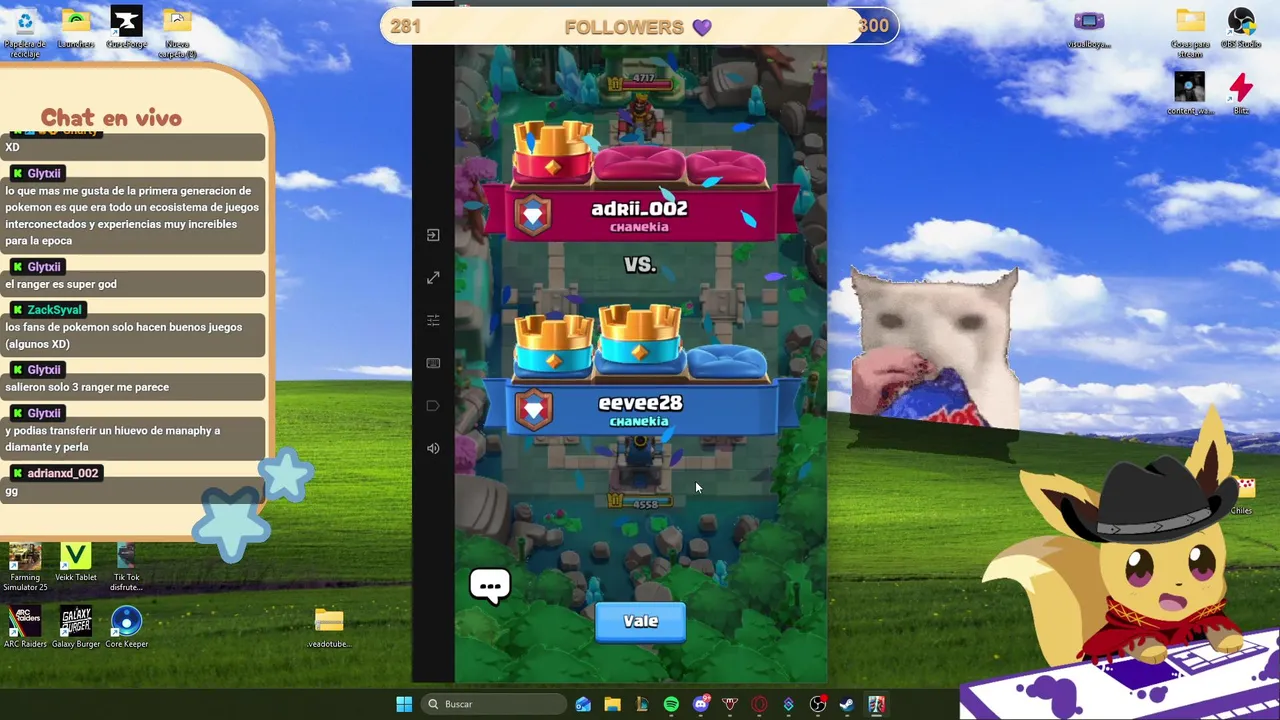Open Farming Simulator 25 desktop shortcut
The width and height of the screenshot is (1280, 720).
pyautogui.click(x=25, y=567)
